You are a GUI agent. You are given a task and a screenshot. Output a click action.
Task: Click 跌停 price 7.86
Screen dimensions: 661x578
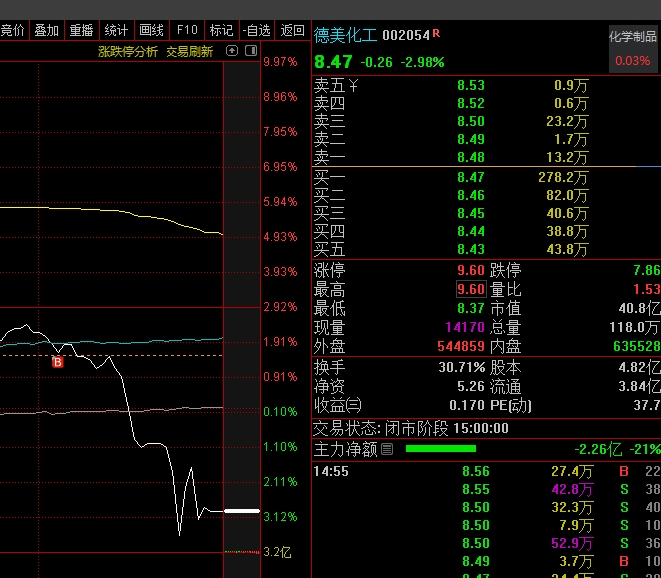pos(647,270)
